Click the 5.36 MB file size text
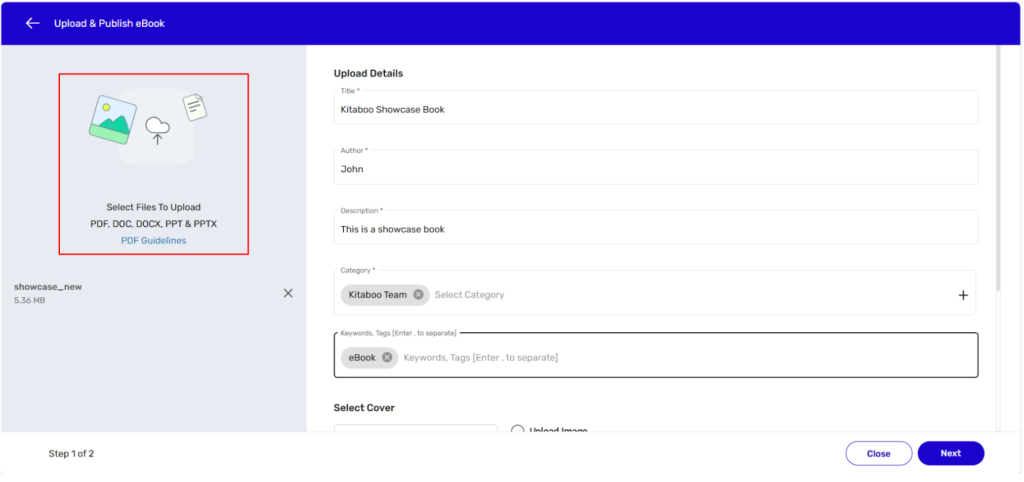 click(29, 301)
